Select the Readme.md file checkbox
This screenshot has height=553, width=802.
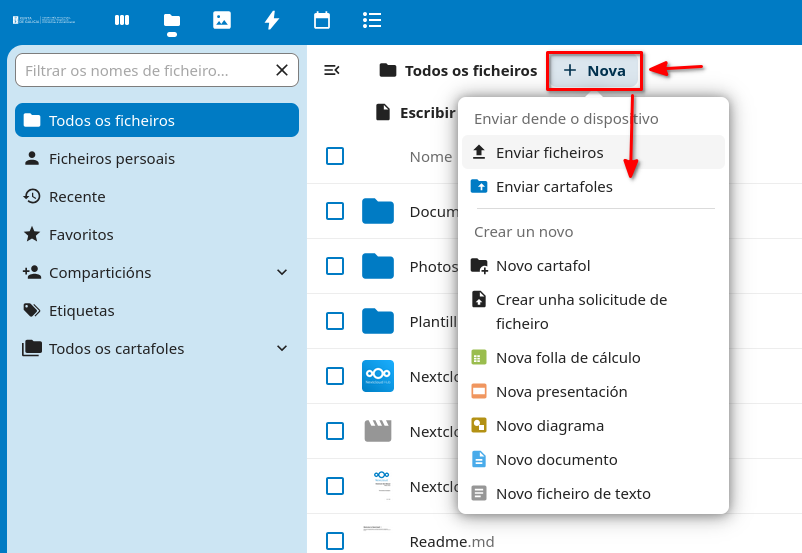click(335, 541)
